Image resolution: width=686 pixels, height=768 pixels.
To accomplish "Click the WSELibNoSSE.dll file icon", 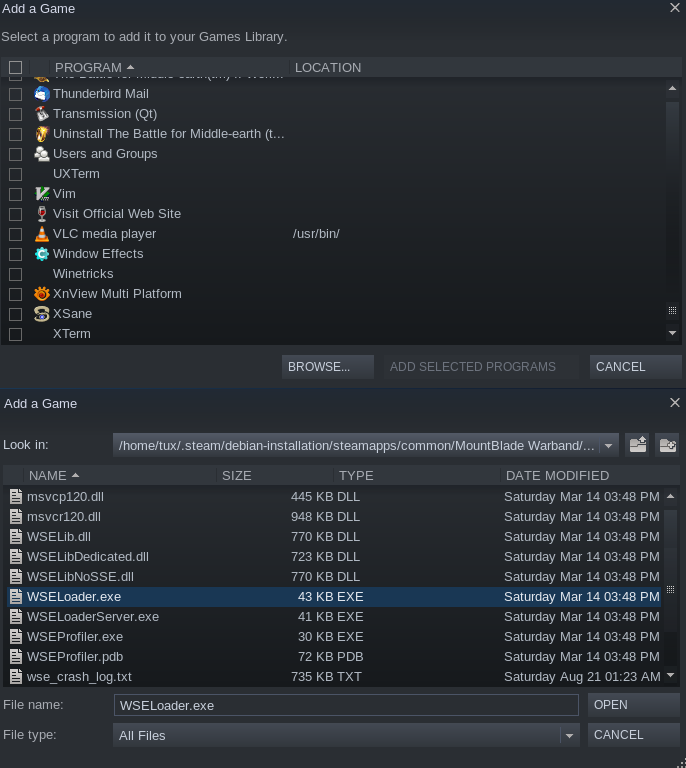I will 16,576.
